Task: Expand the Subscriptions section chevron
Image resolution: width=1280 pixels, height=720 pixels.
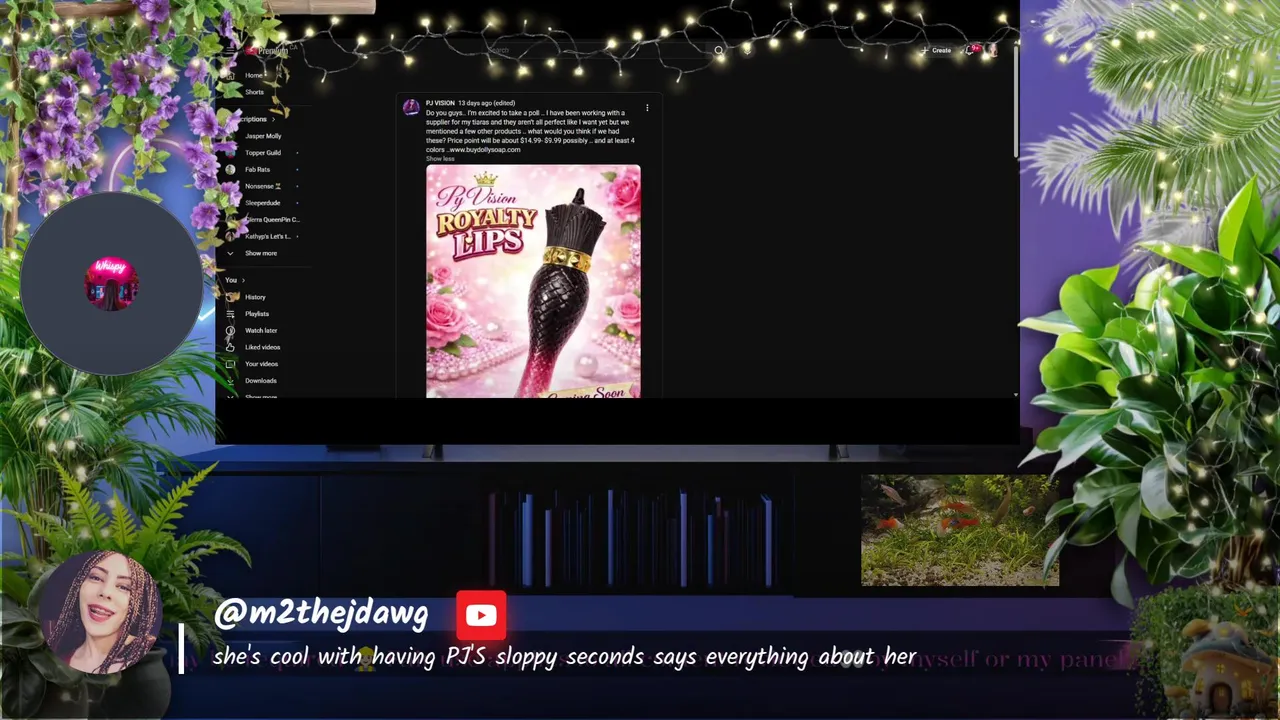Action: (x=273, y=119)
